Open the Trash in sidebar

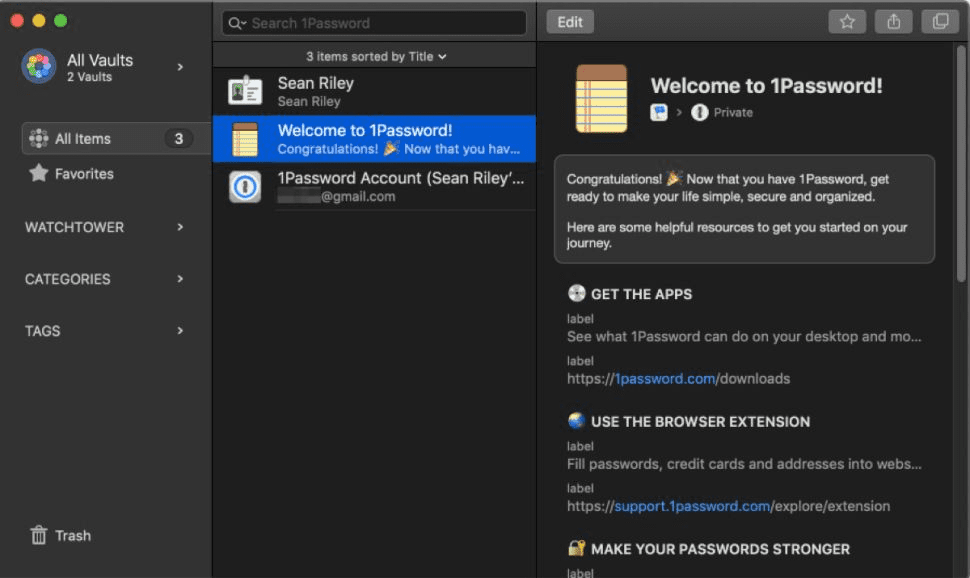(x=61, y=535)
